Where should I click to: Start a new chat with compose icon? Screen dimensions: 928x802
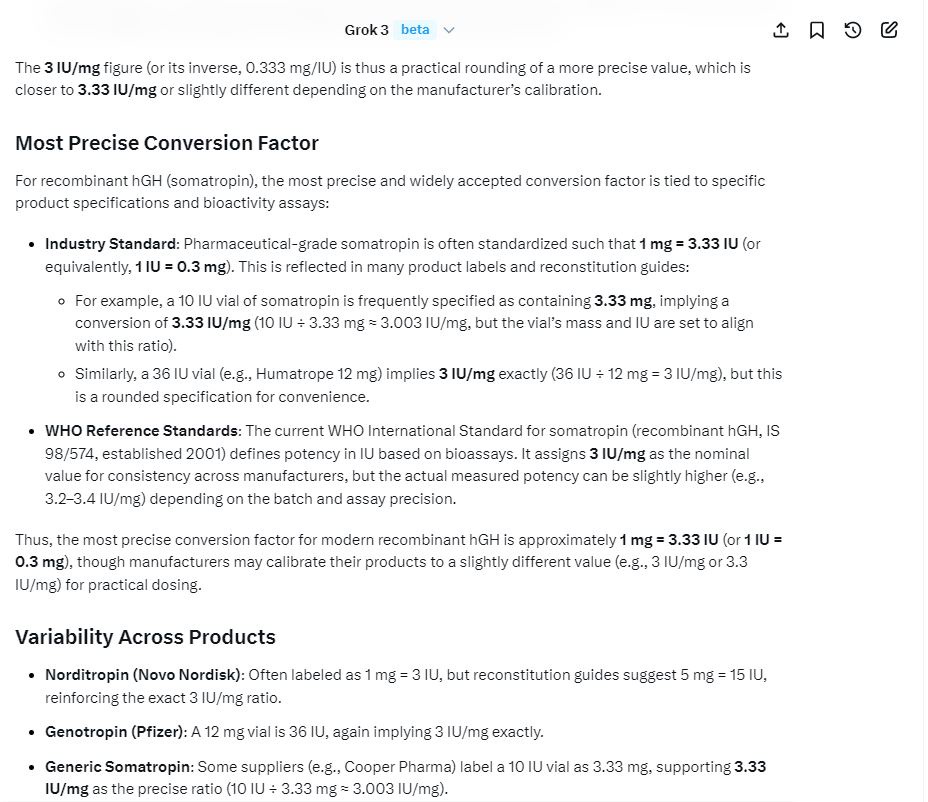[889, 30]
